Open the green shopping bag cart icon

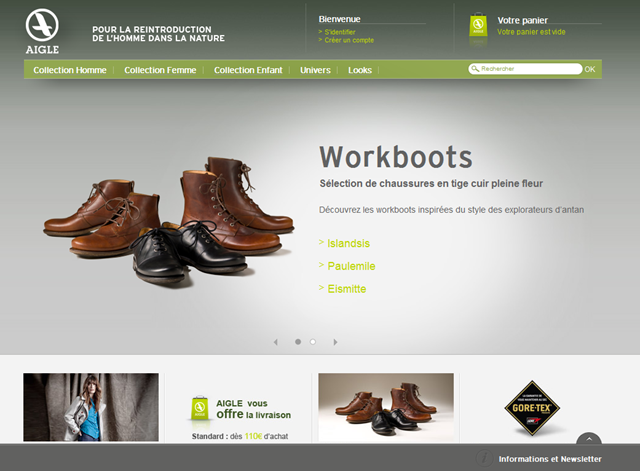coord(478,25)
